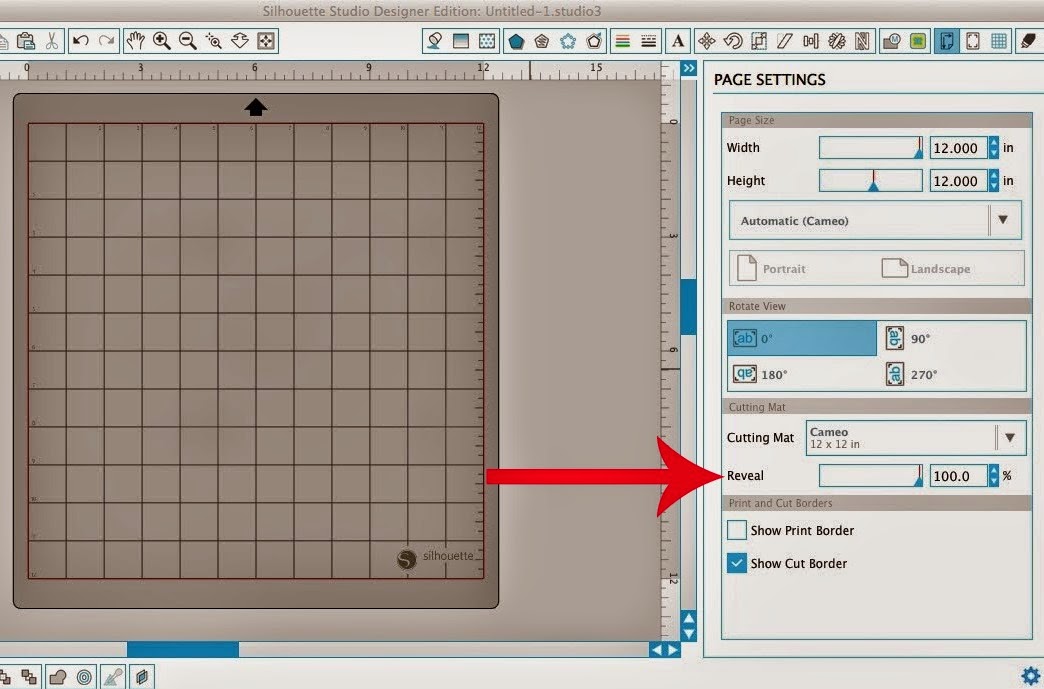Click the Offset concentric circles icon
Screen dimensions: 1044x689
point(84,677)
